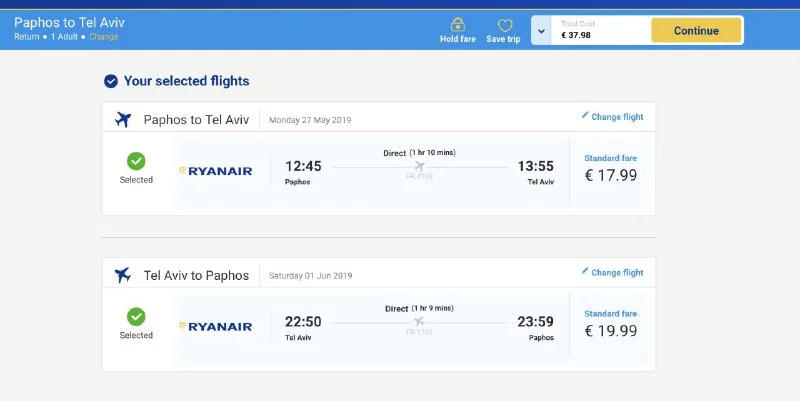Image resolution: width=800 pixels, height=401 pixels.
Task: Click the Ryanair logo on the outbound flight
Action: tap(215, 171)
